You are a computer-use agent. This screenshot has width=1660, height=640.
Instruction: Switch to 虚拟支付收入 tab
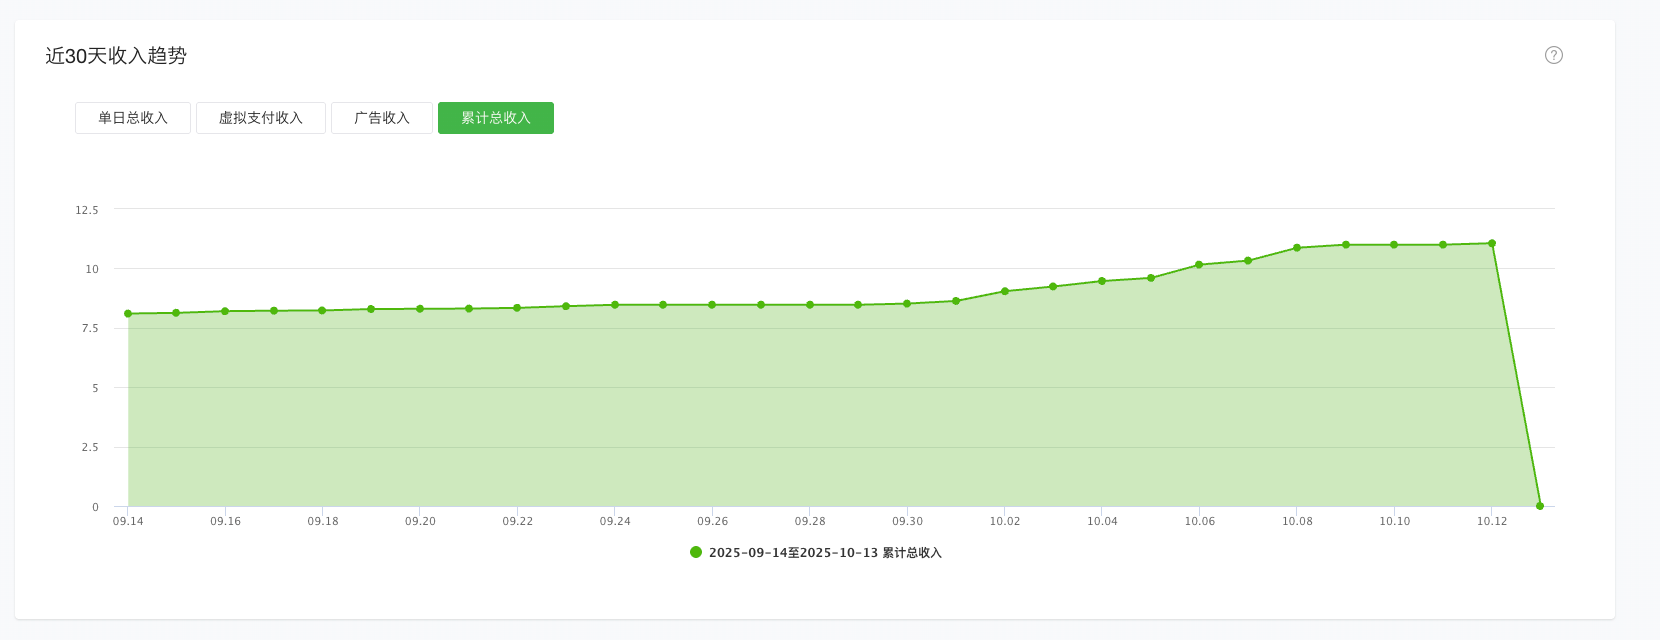pos(261,118)
